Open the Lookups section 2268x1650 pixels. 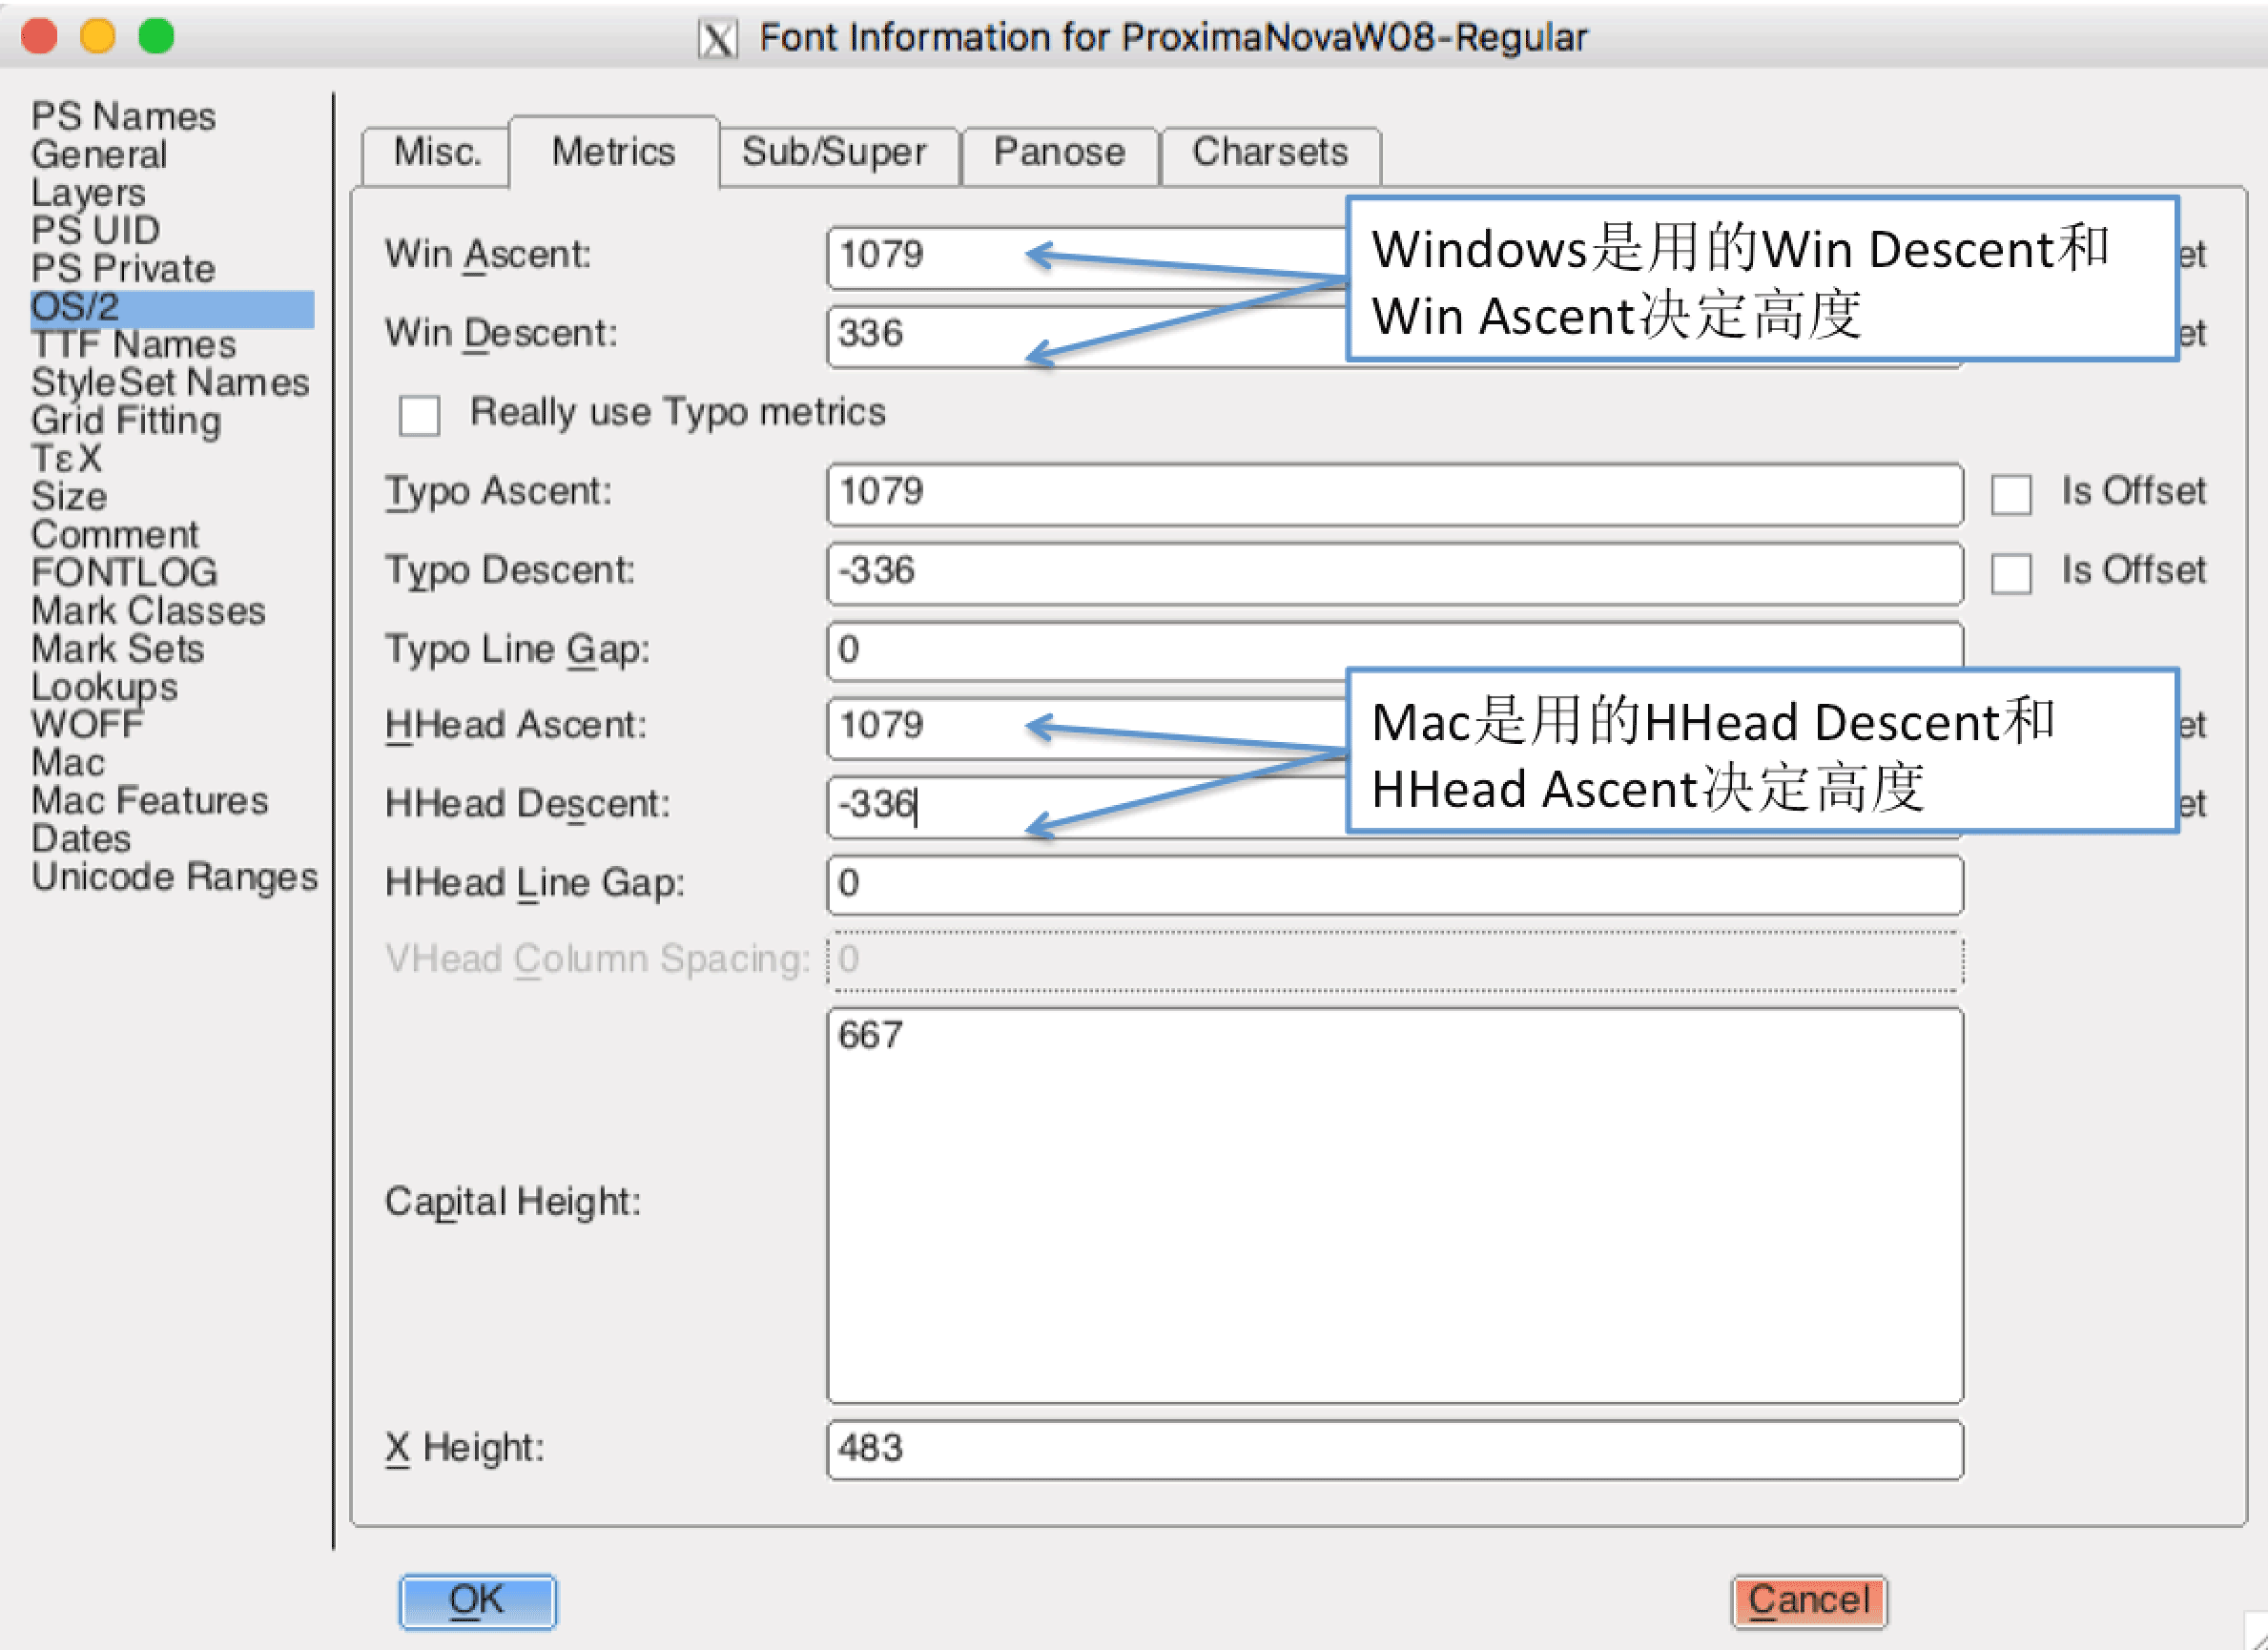click(104, 687)
